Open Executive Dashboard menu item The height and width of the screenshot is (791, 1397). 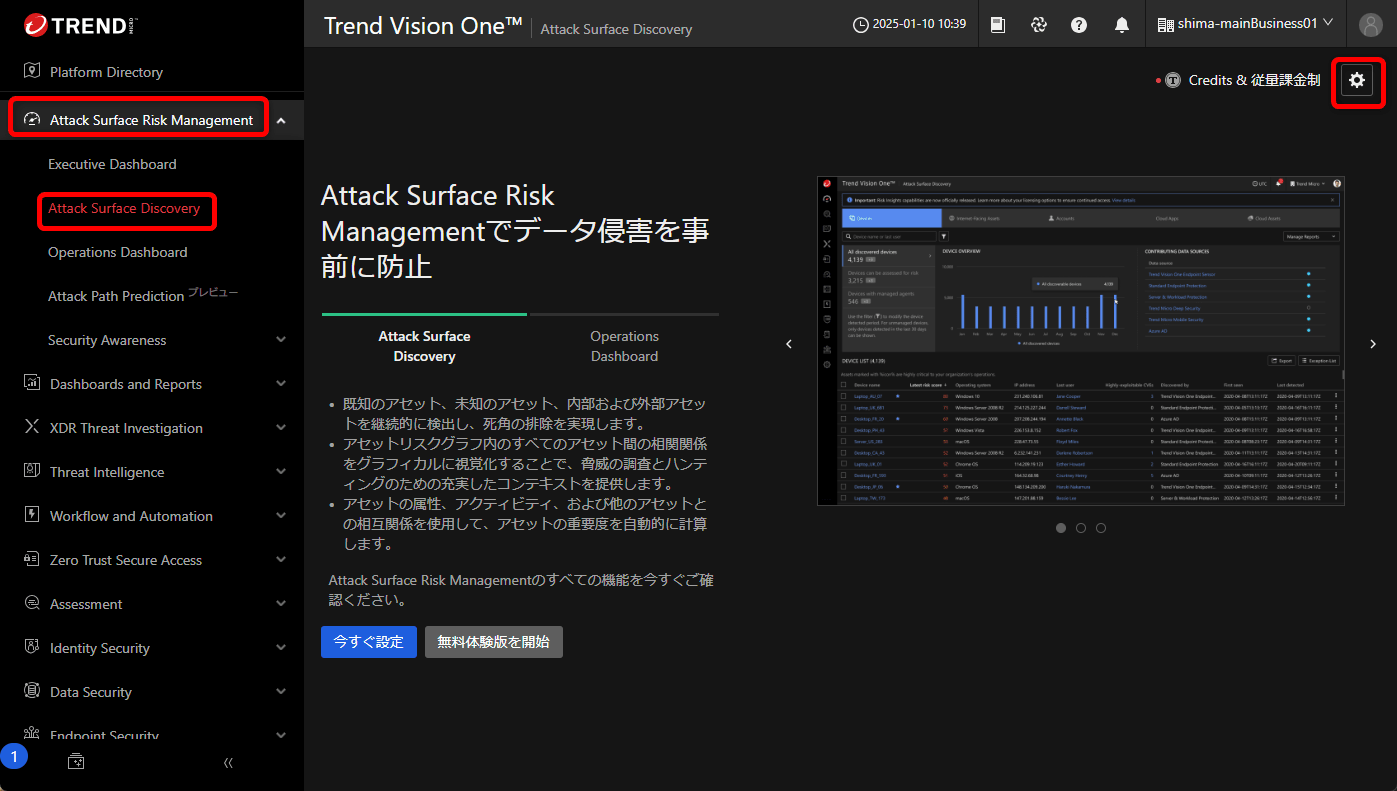click(x=112, y=164)
